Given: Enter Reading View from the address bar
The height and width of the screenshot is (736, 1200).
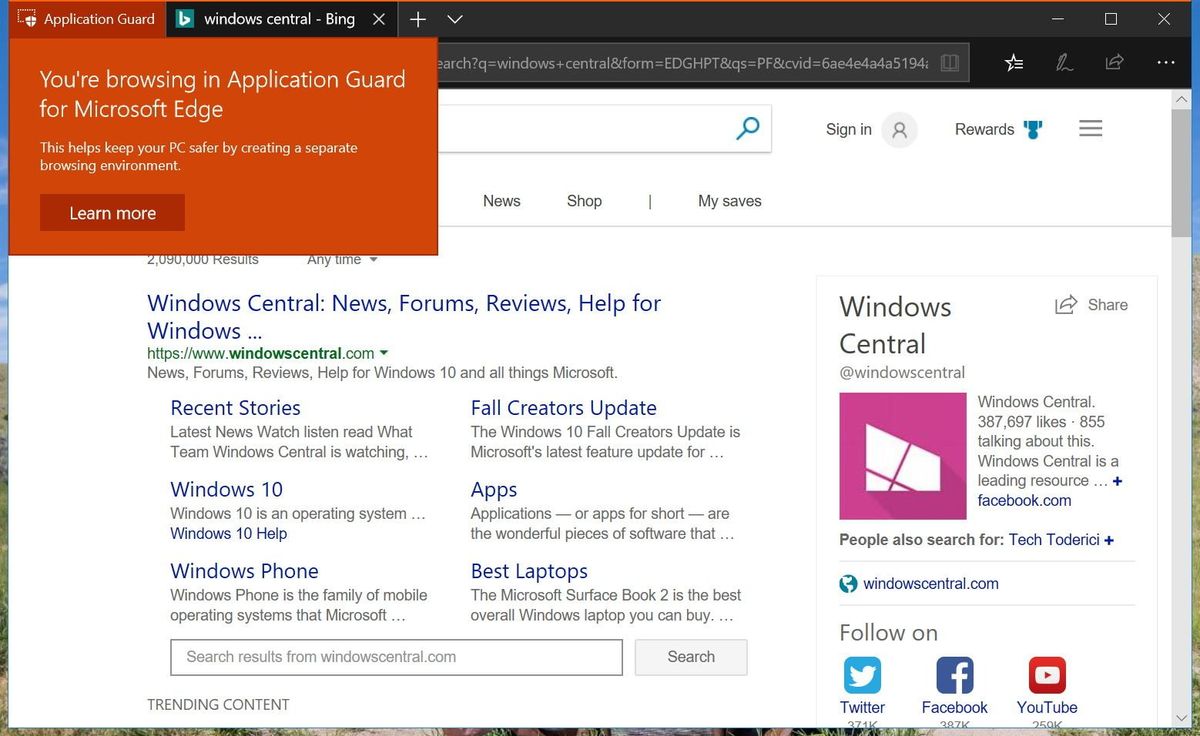Looking at the screenshot, I should point(948,62).
